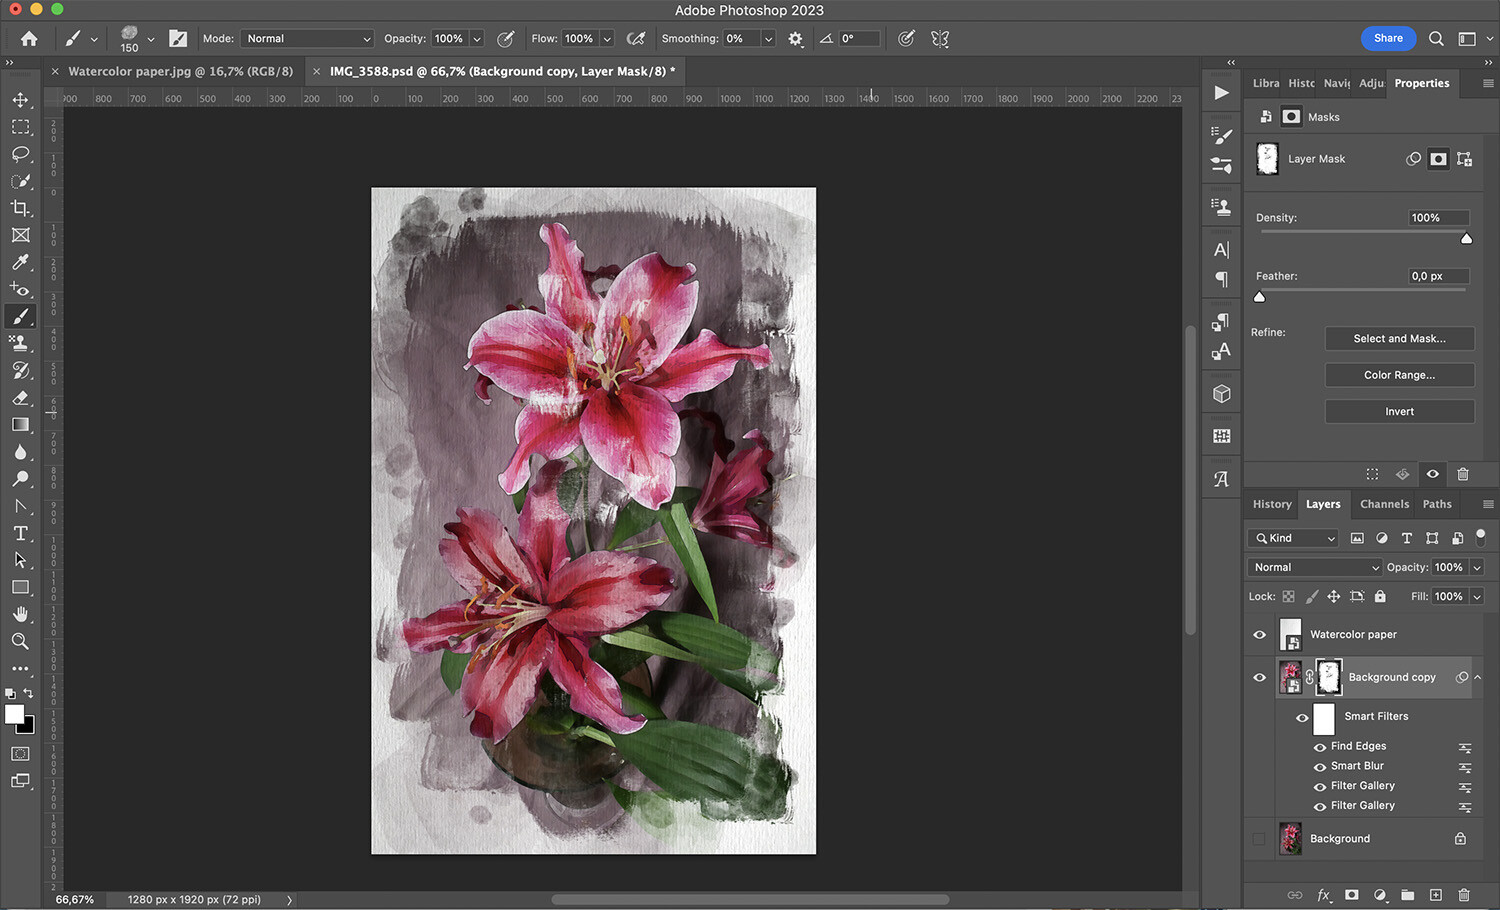Hide the Smart Blur smart filter

tap(1320, 766)
